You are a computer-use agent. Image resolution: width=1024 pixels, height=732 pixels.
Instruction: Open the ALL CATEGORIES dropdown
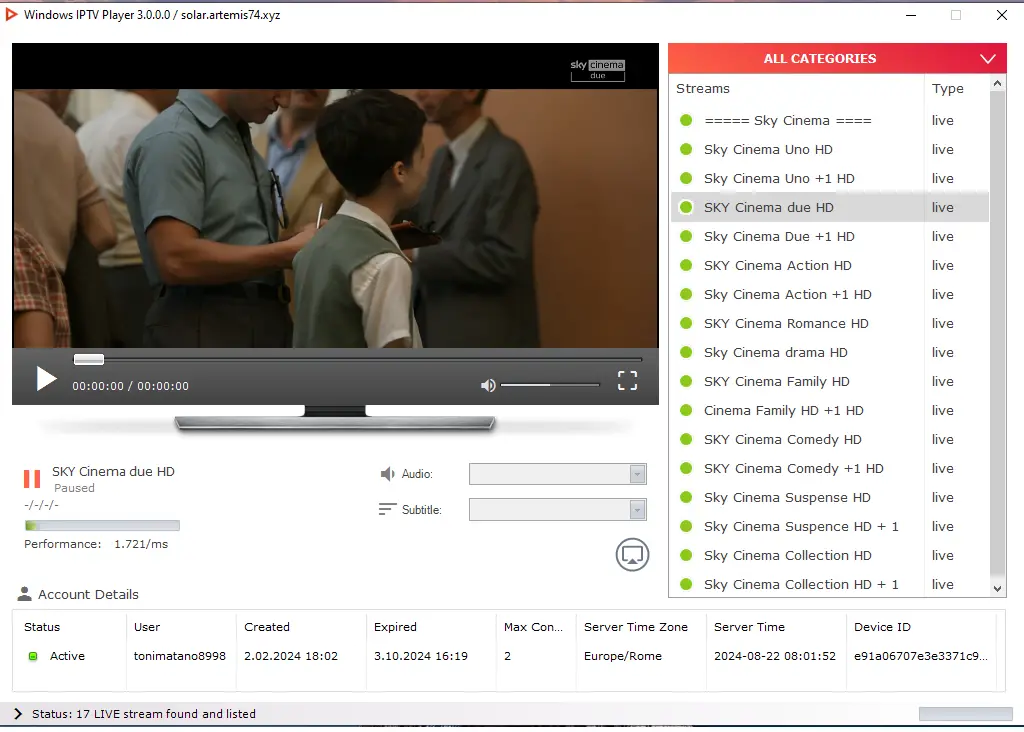click(x=837, y=58)
